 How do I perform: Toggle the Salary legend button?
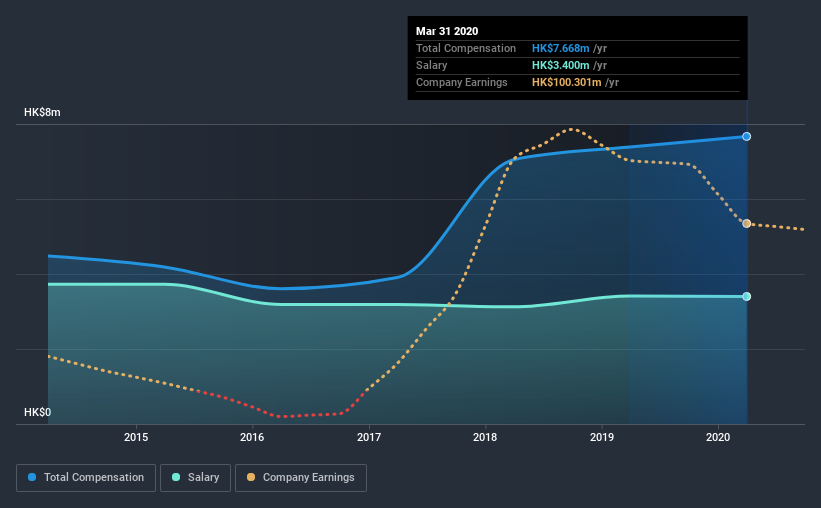(195, 478)
